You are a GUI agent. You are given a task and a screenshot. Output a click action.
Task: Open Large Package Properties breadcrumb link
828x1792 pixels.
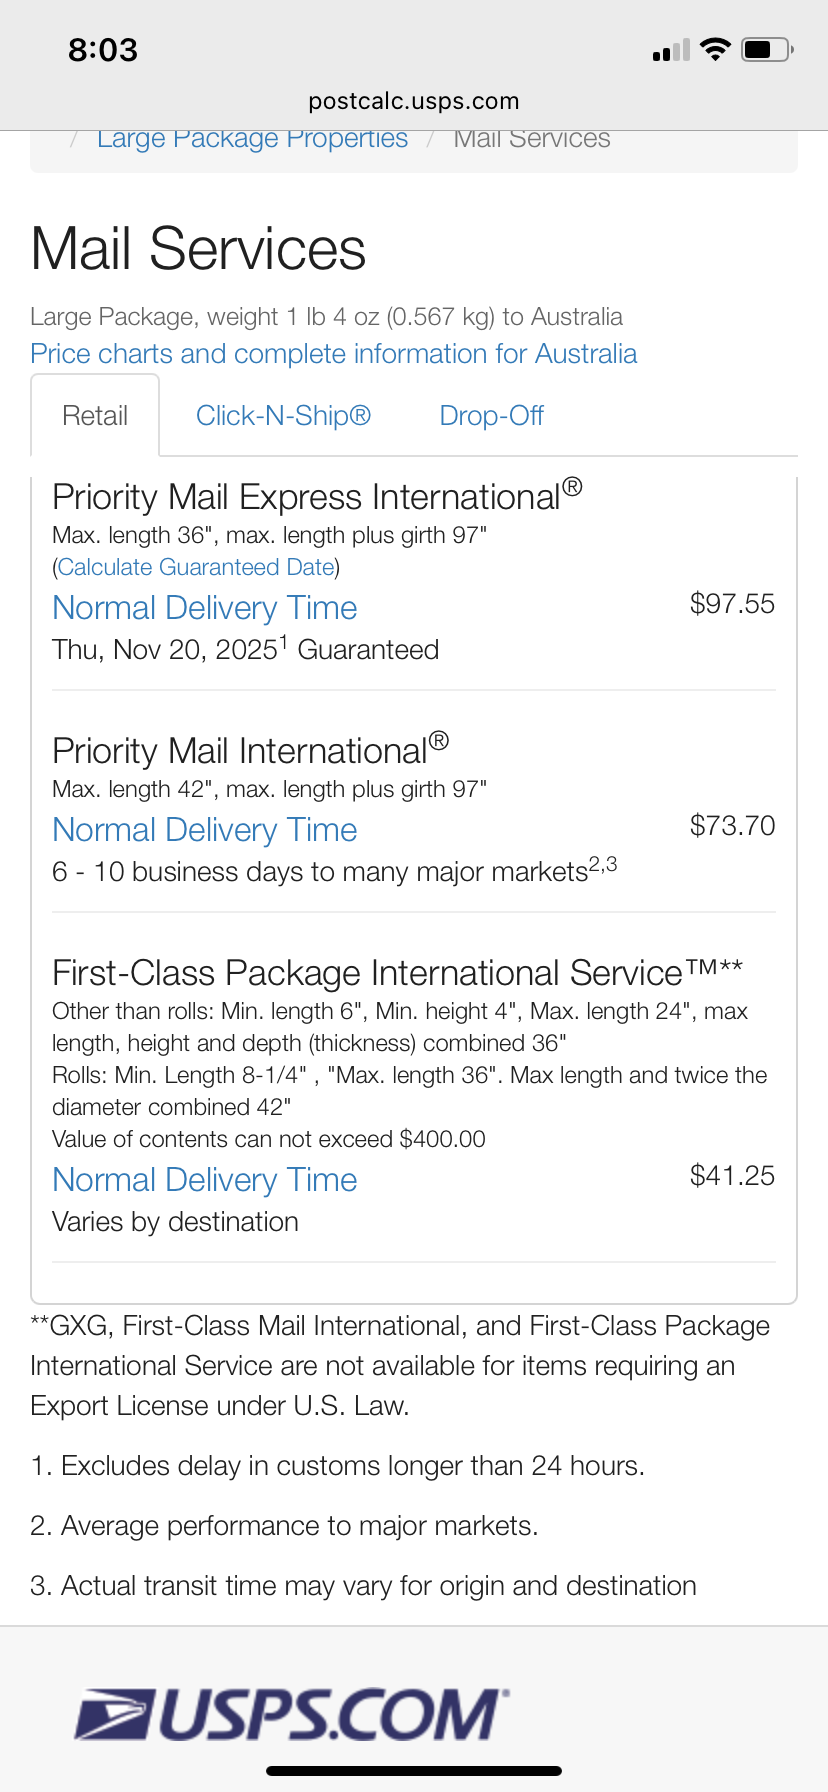pyautogui.click(x=252, y=138)
